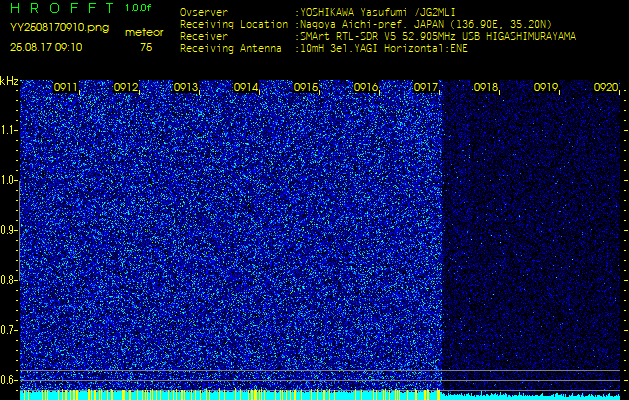Image resolution: width=629 pixels, height=400 pixels.
Task: Click the 0.7 frequency axis label
Action: (8, 330)
